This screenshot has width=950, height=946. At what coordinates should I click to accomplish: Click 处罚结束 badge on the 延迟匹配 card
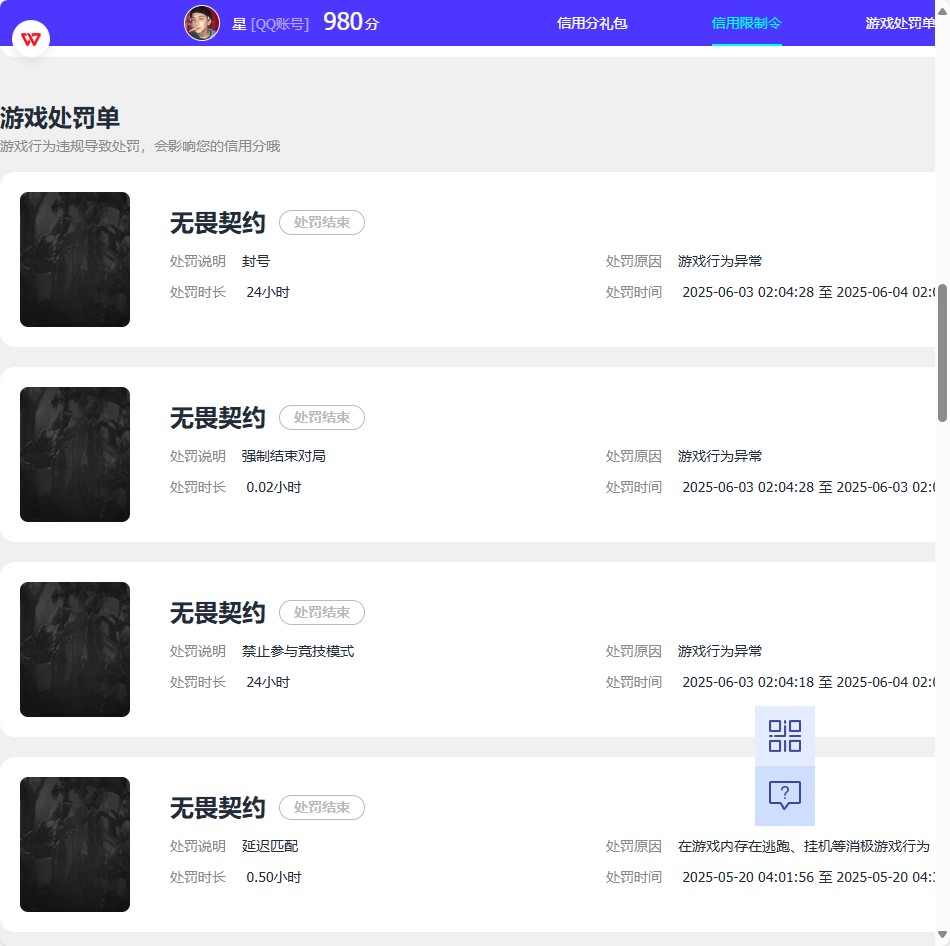(x=322, y=808)
